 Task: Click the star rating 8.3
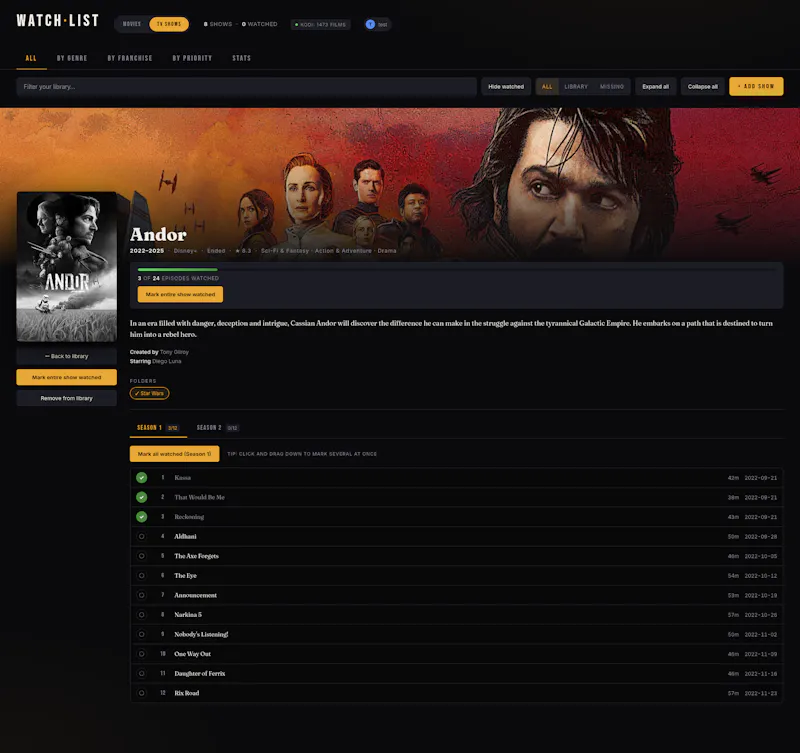[x=243, y=251]
